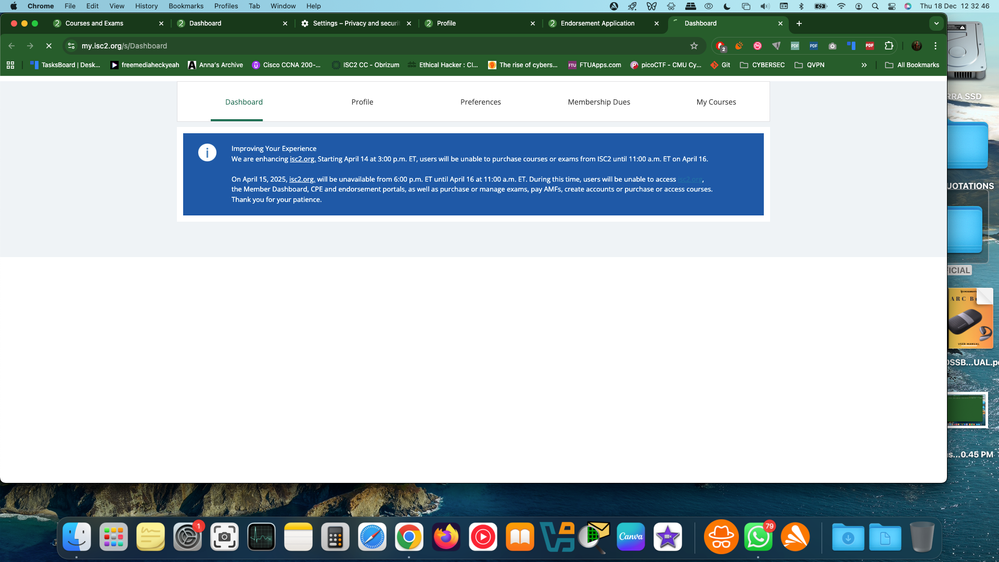999x562 pixels.
Task: Open the bookmarks apps grid icon
Action: click(x=10, y=65)
